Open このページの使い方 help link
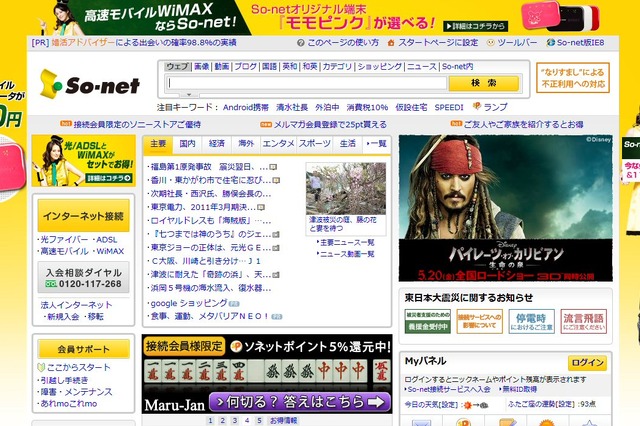 [x=343, y=42]
